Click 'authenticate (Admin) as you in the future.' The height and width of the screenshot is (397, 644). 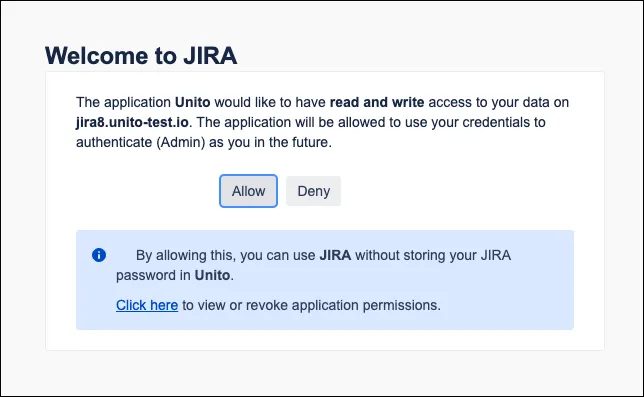(x=204, y=142)
